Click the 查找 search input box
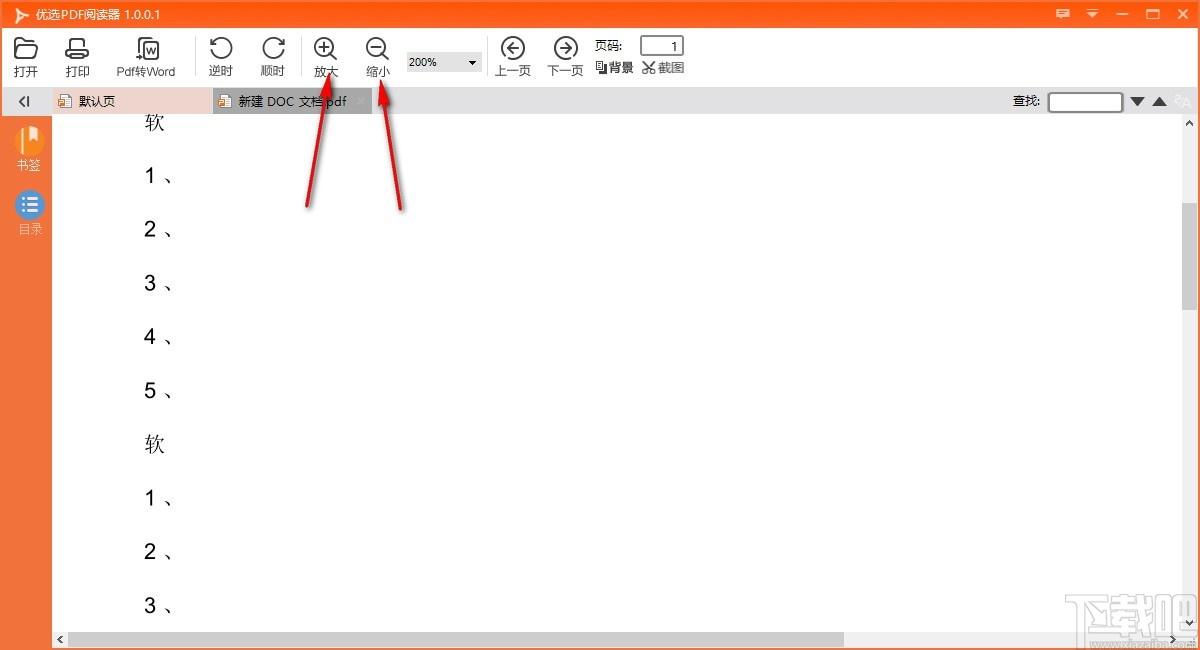The image size is (1200, 650). 1085,101
